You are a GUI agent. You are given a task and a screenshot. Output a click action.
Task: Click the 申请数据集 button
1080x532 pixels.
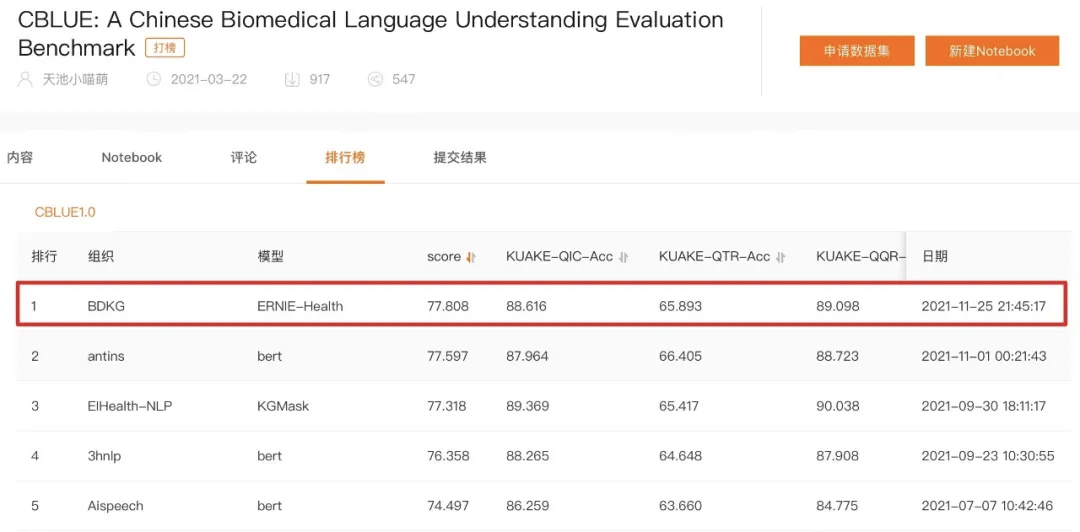click(857, 51)
